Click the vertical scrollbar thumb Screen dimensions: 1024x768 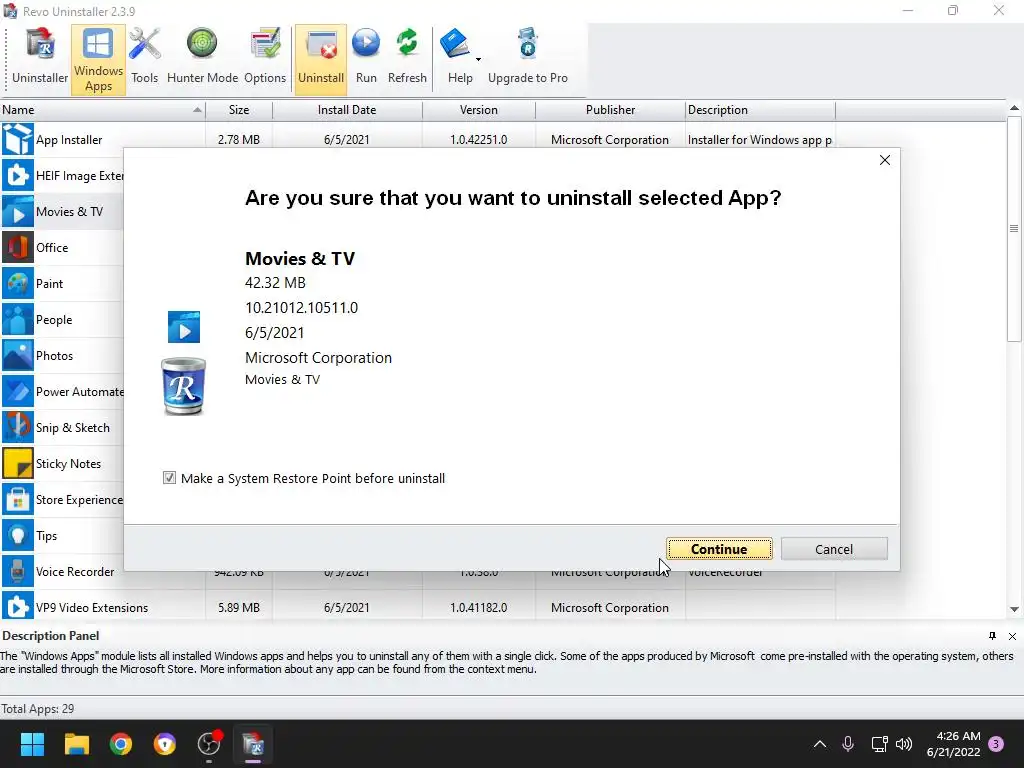click(x=1014, y=229)
